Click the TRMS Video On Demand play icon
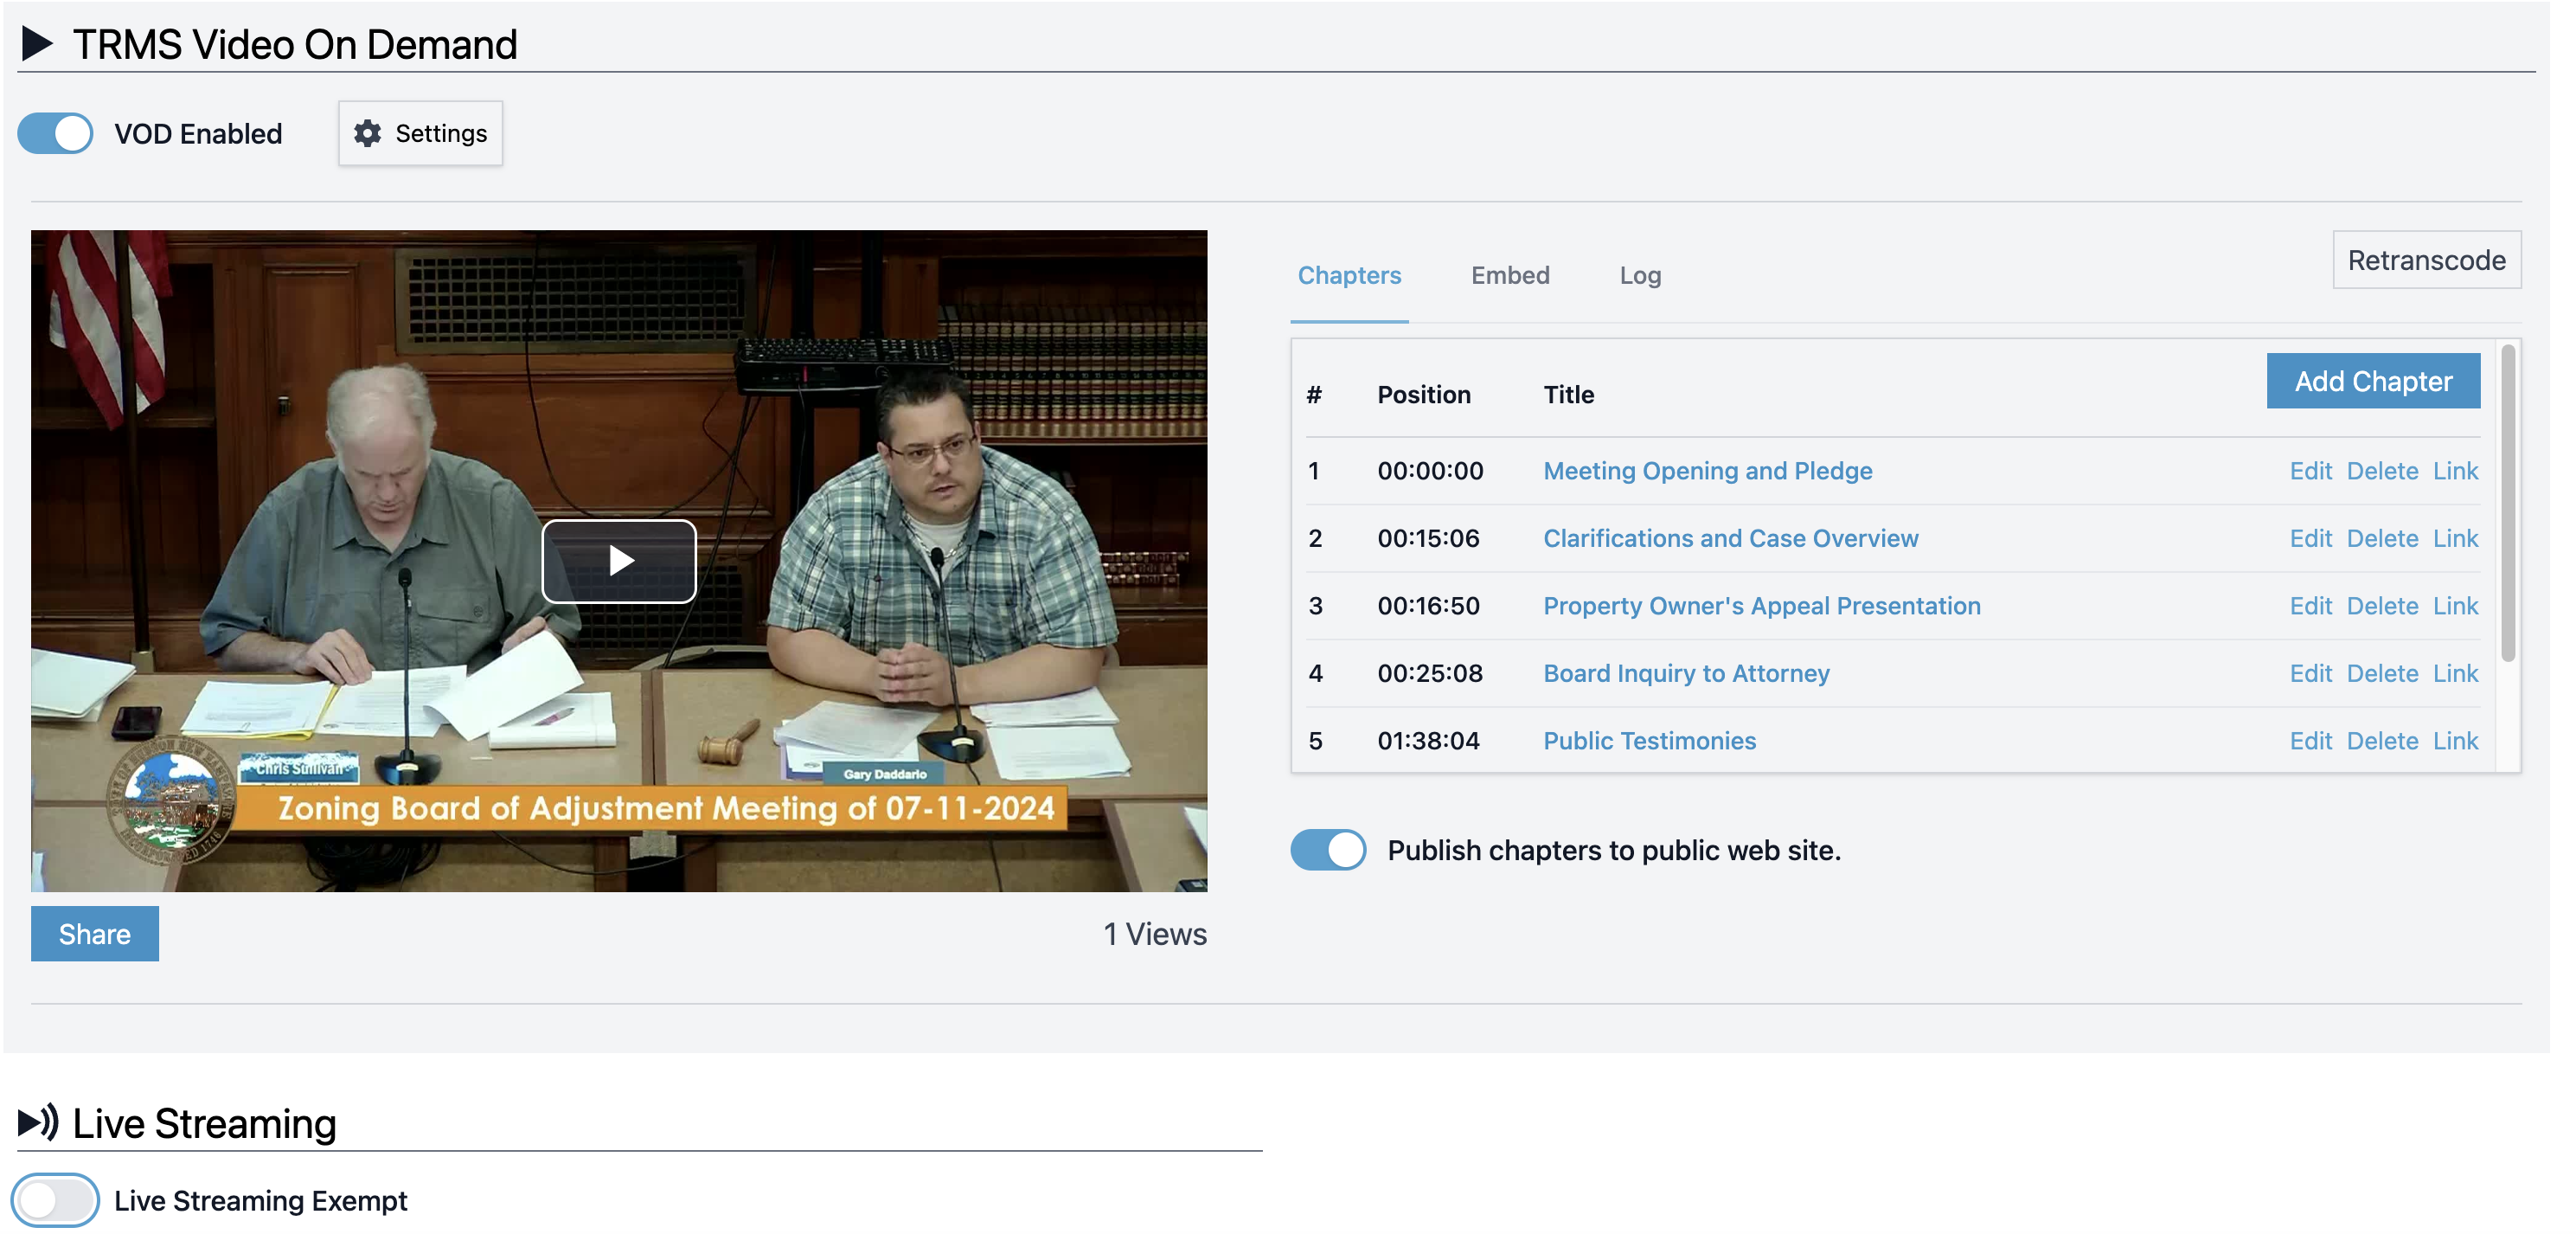The height and width of the screenshot is (1234, 2576). tap(39, 42)
